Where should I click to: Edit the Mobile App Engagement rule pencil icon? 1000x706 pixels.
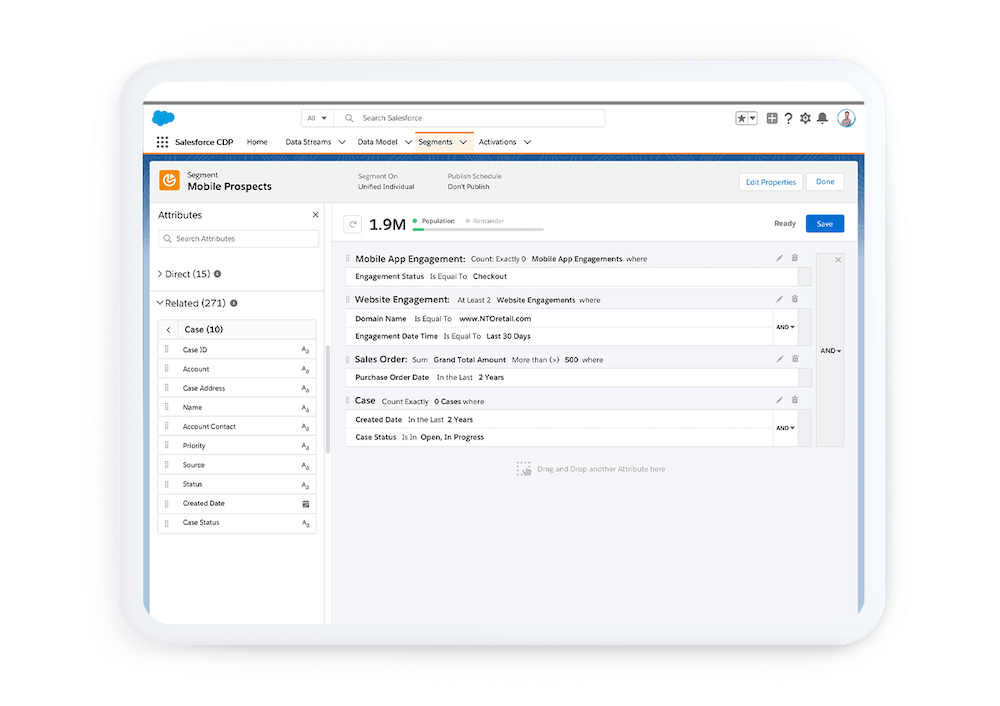point(779,258)
